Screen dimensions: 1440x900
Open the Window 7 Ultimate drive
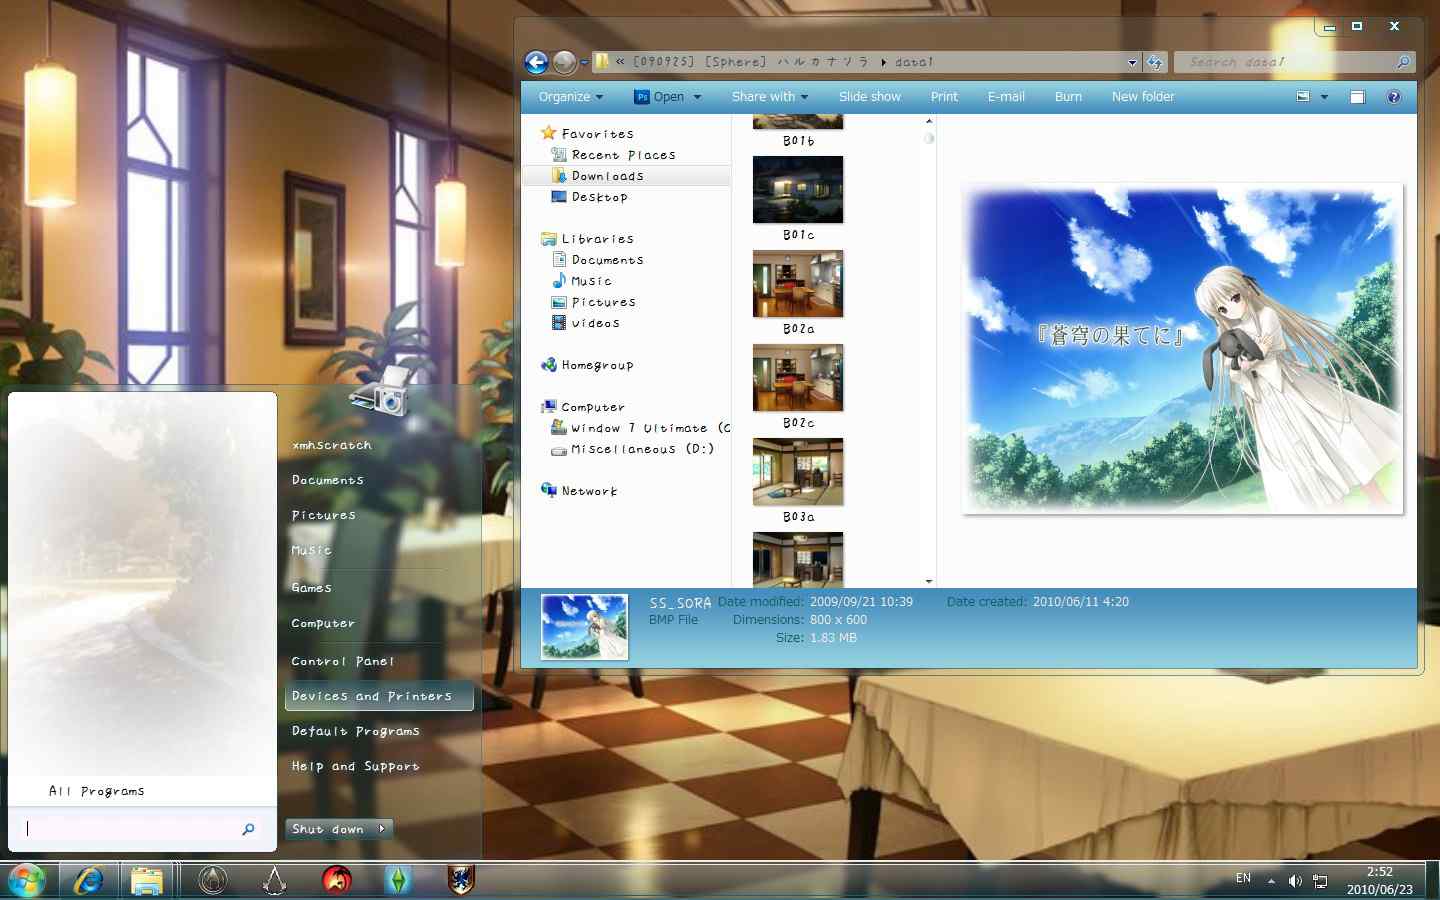(640, 428)
